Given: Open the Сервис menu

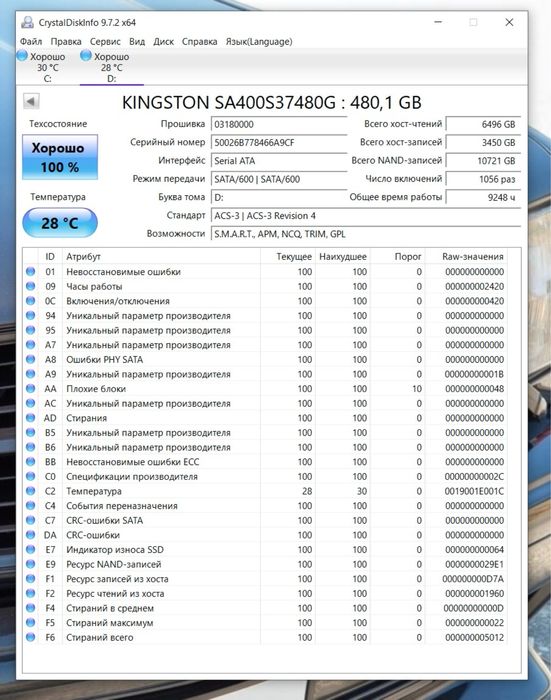Looking at the screenshot, I should 105,42.
